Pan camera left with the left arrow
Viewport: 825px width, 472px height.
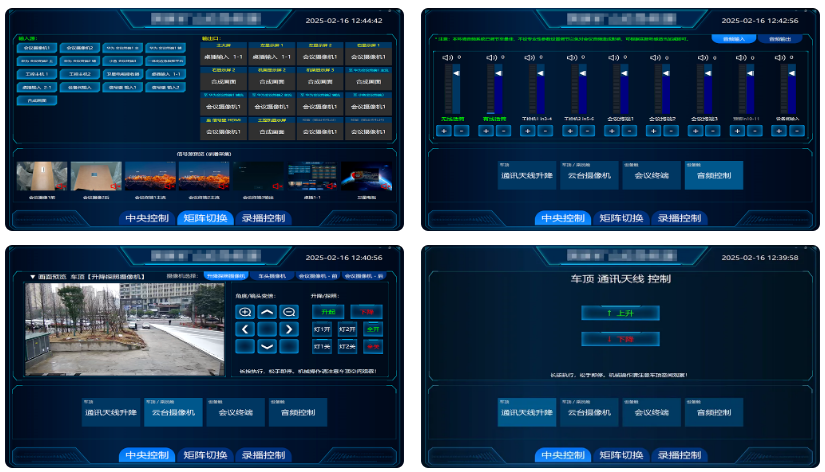(x=245, y=329)
